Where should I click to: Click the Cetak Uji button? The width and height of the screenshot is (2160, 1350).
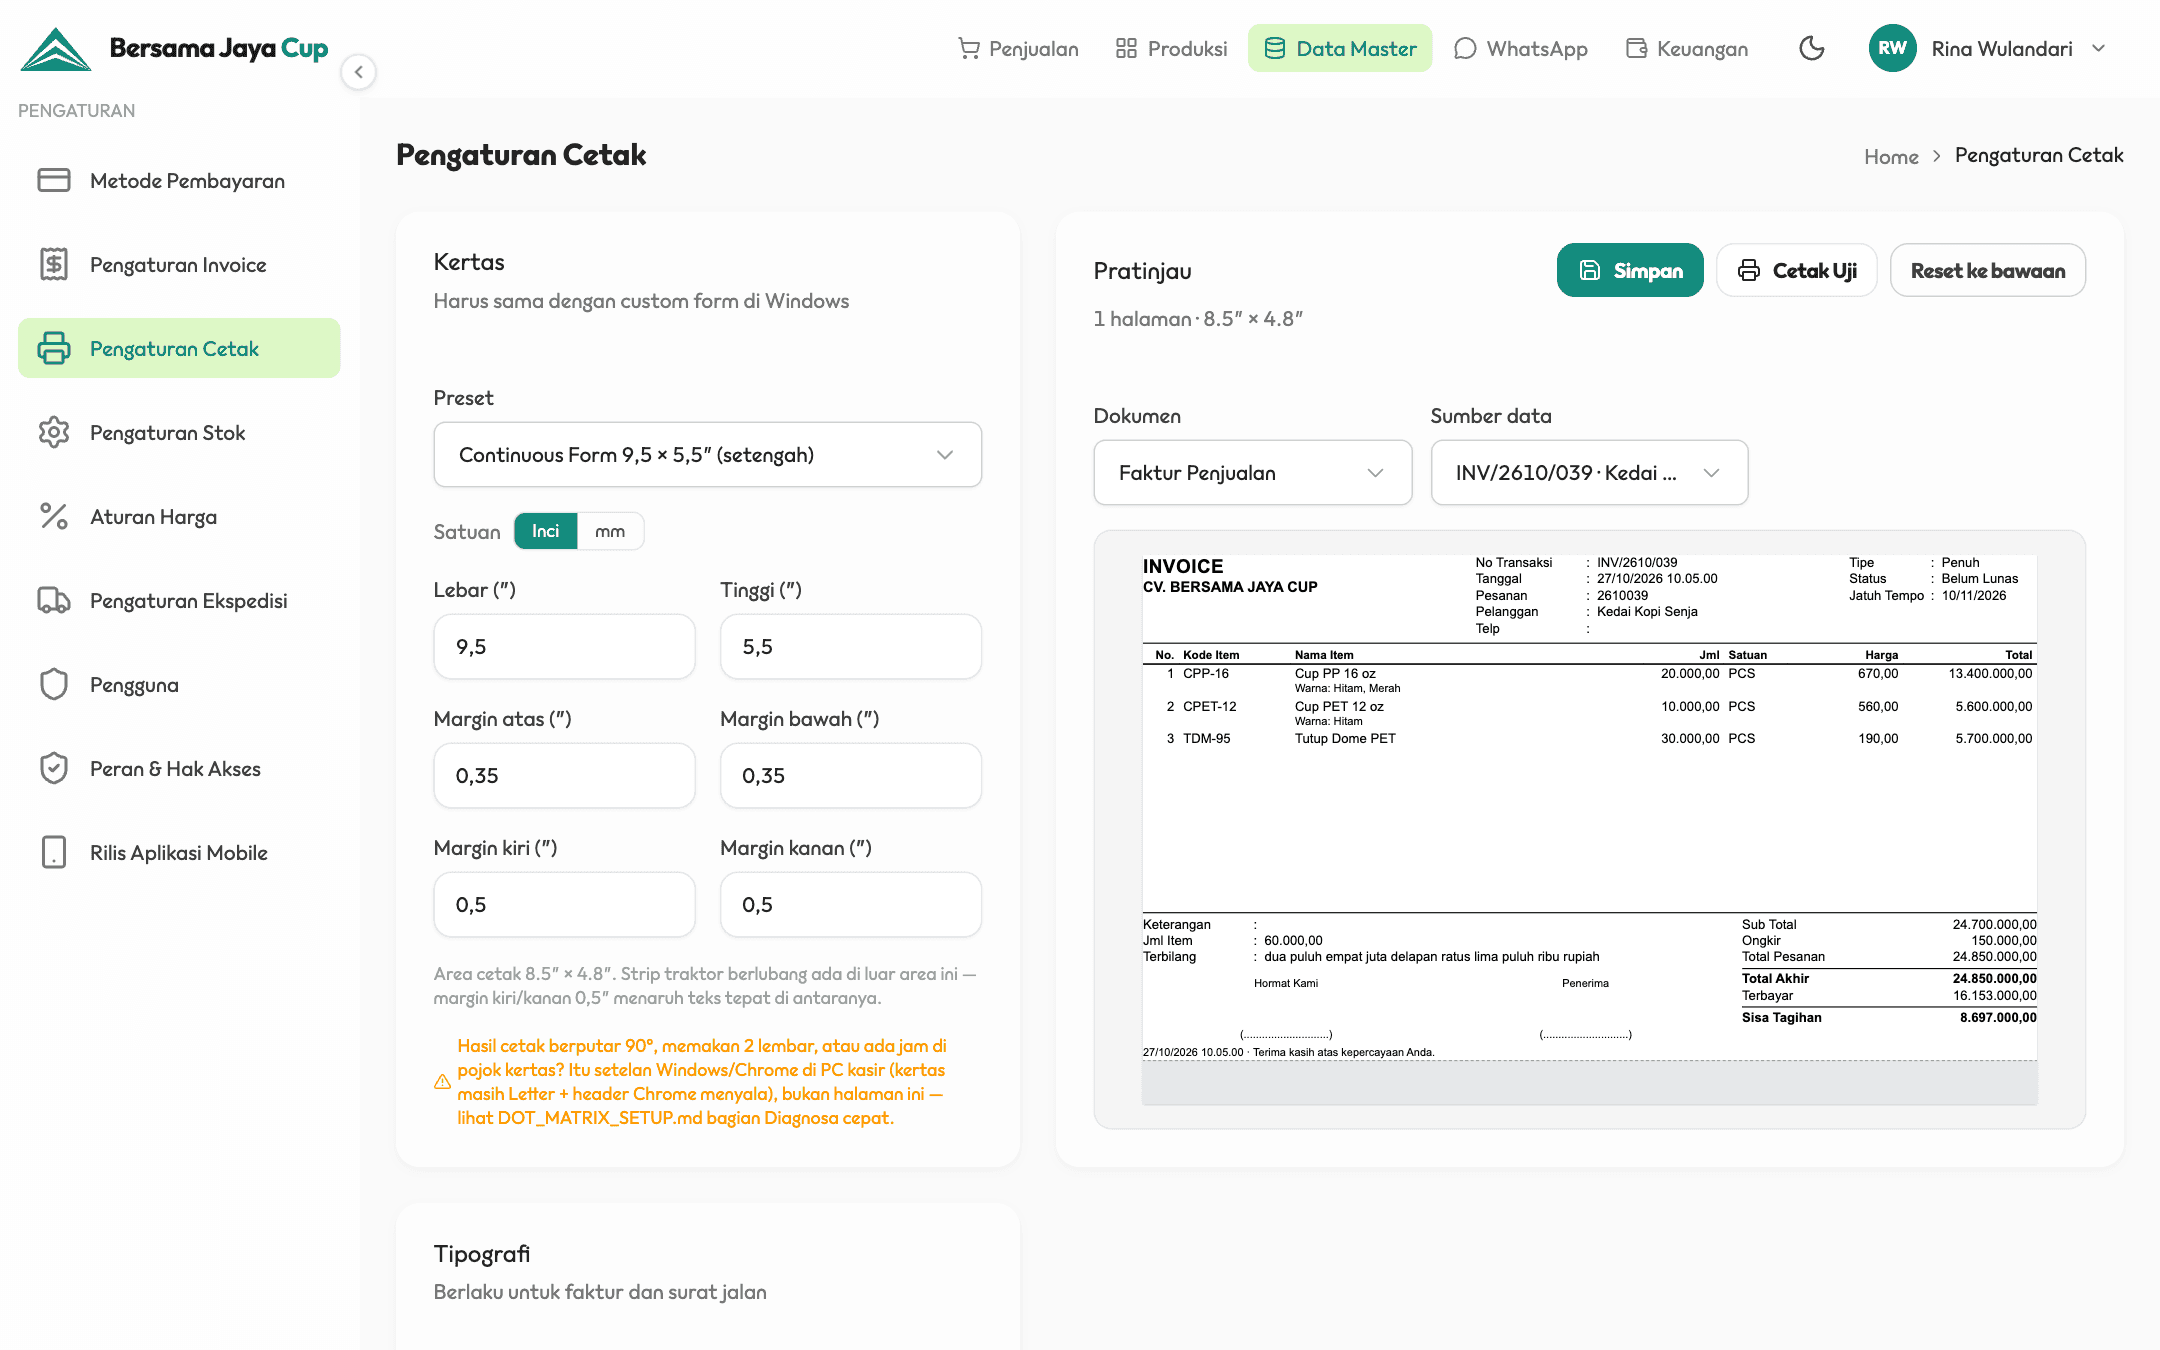click(x=1797, y=270)
